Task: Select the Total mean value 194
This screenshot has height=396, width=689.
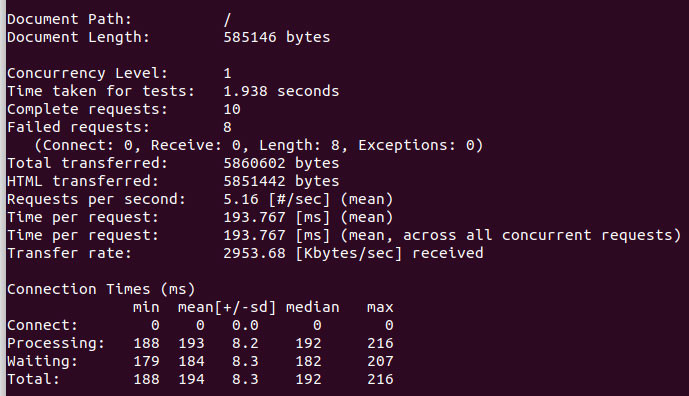Action: 191,379
